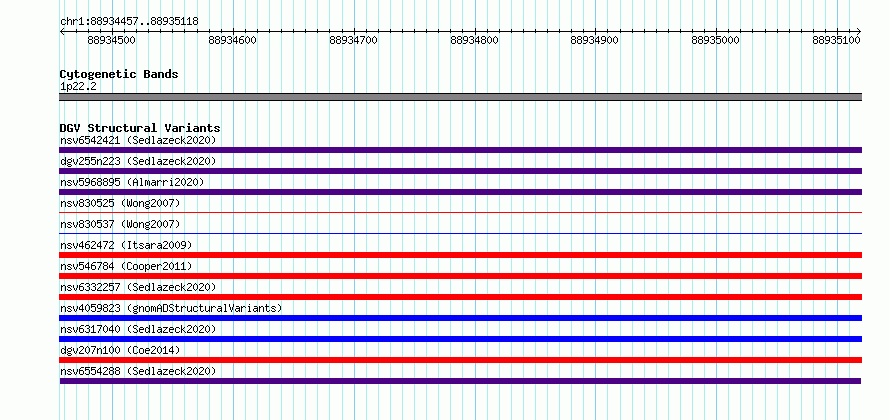The width and height of the screenshot is (890, 420).
Task: Open the nsv4059823 (gnomADStructuralVariants) label
Action: [x=171, y=308]
